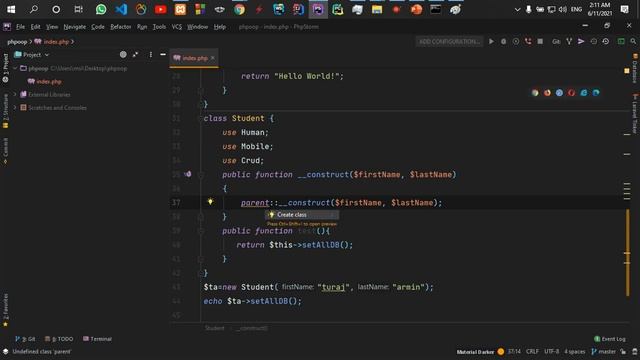Image resolution: width=640 pixels, height=360 pixels.
Task: Click the Stop square icon
Action: point(540,42)
